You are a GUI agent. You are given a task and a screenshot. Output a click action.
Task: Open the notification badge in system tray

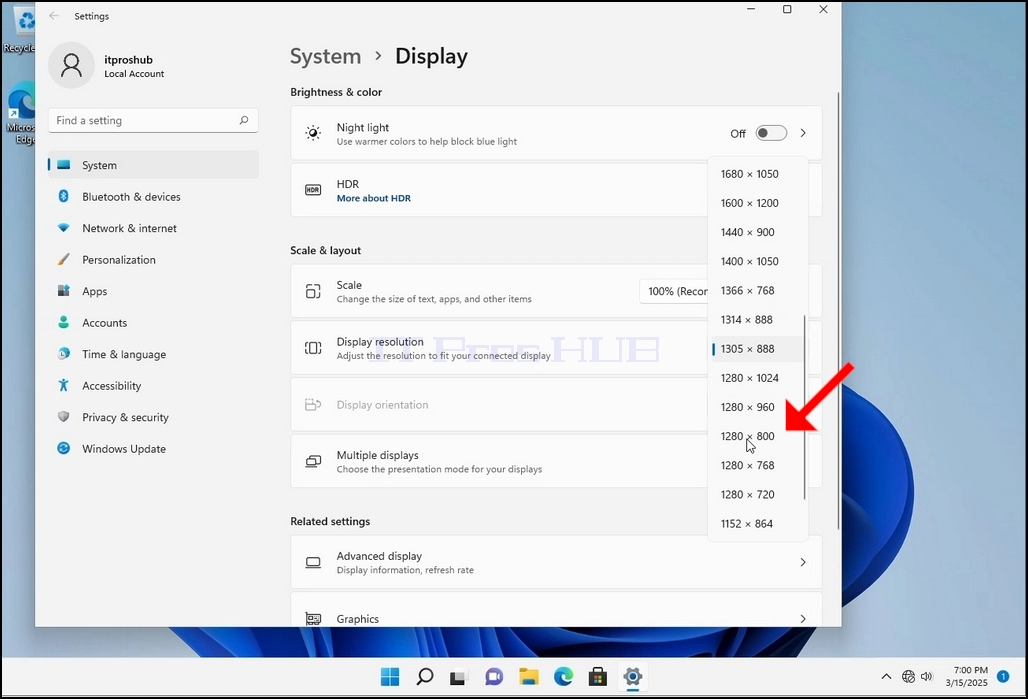click(x=1003, y=676)
